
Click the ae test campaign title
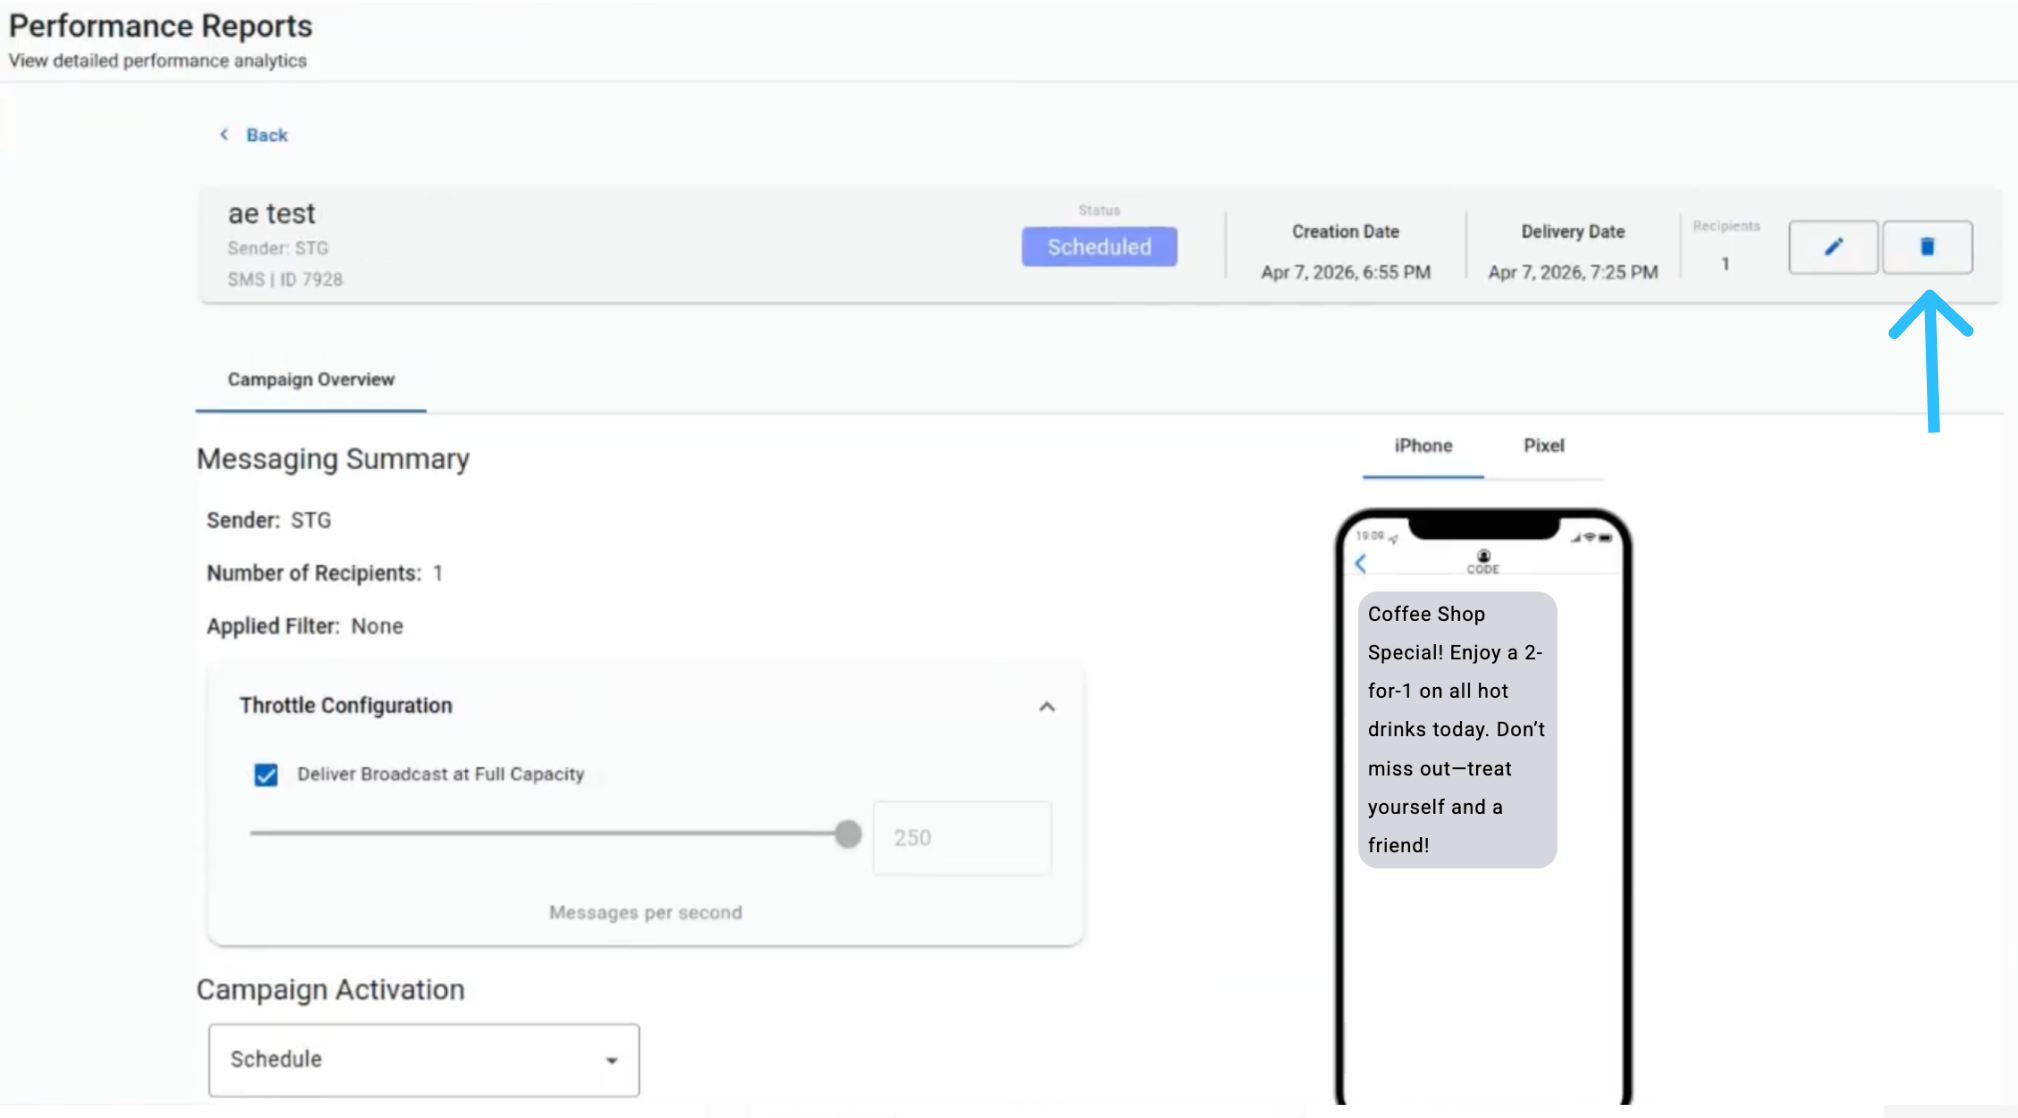pyautogui.click(x=271, y=214)
